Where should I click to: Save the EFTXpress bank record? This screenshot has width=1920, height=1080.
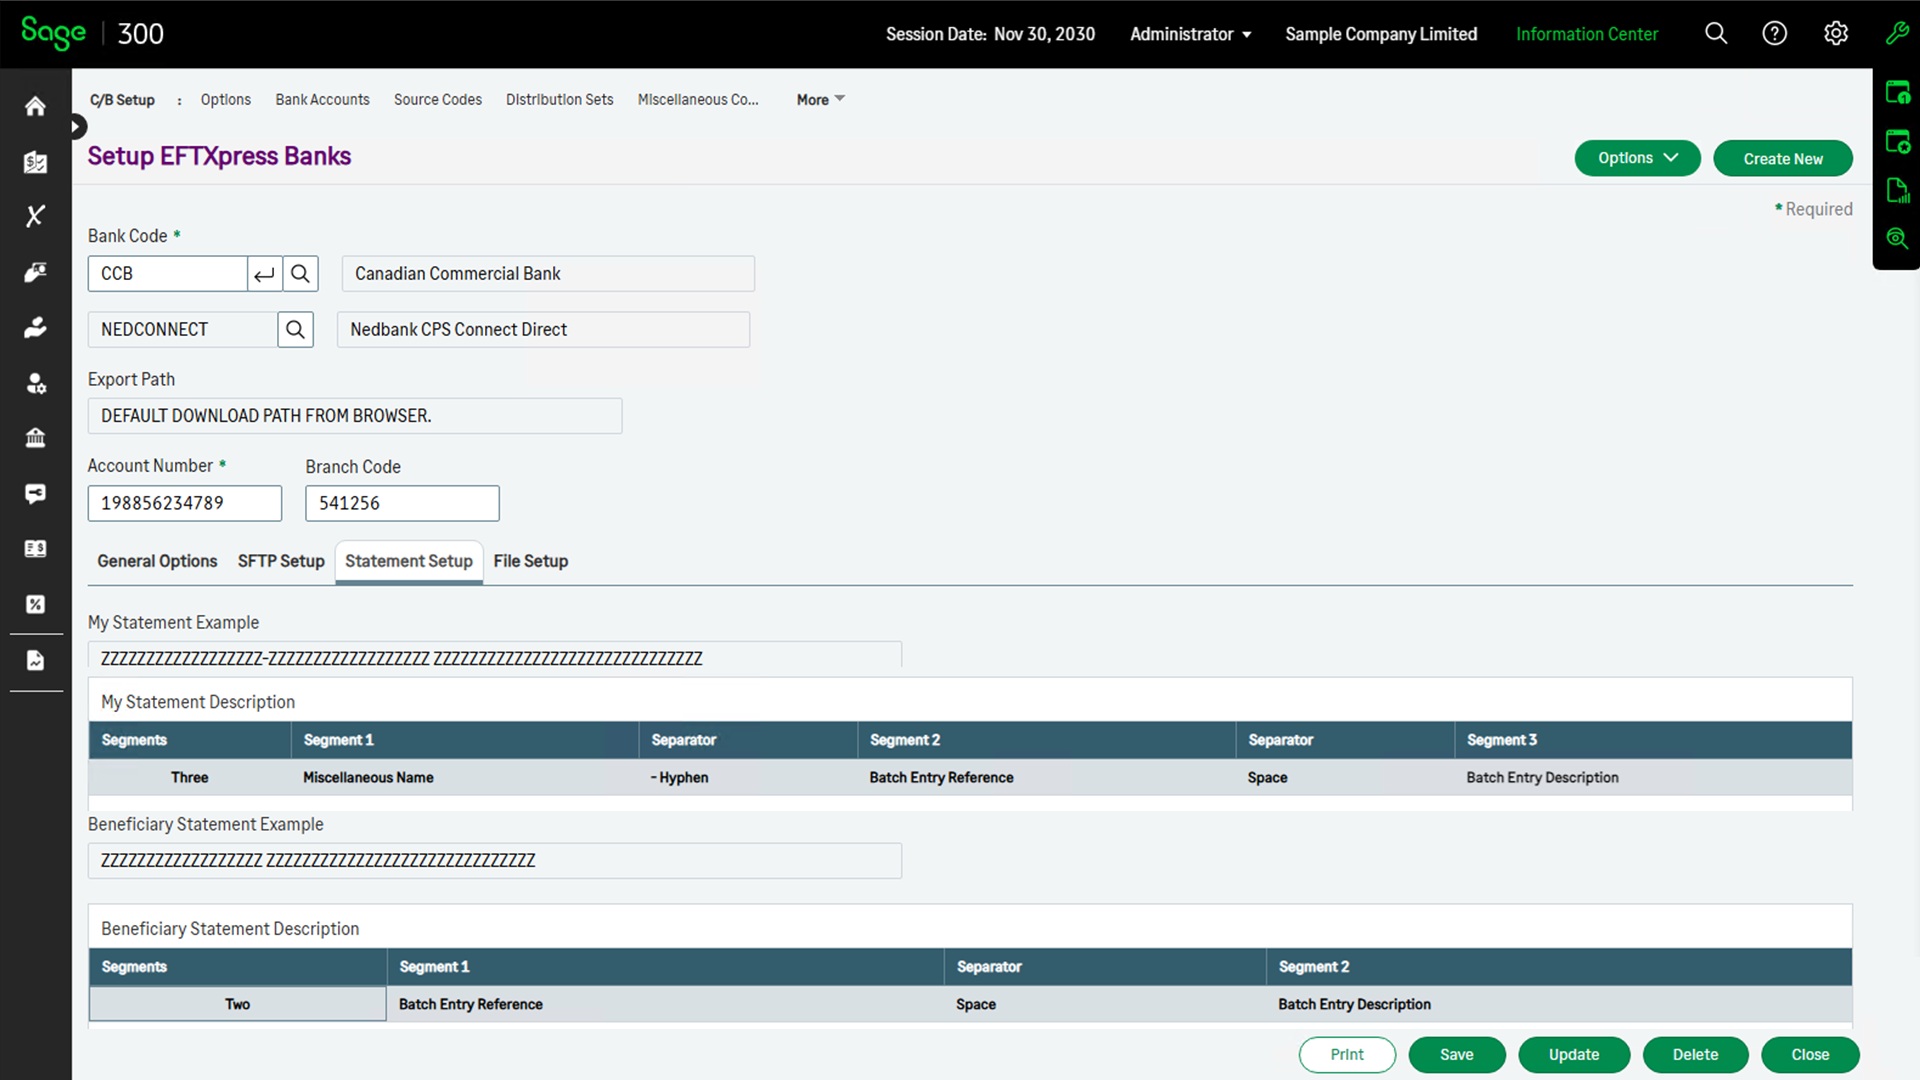pos(1457,1054)
